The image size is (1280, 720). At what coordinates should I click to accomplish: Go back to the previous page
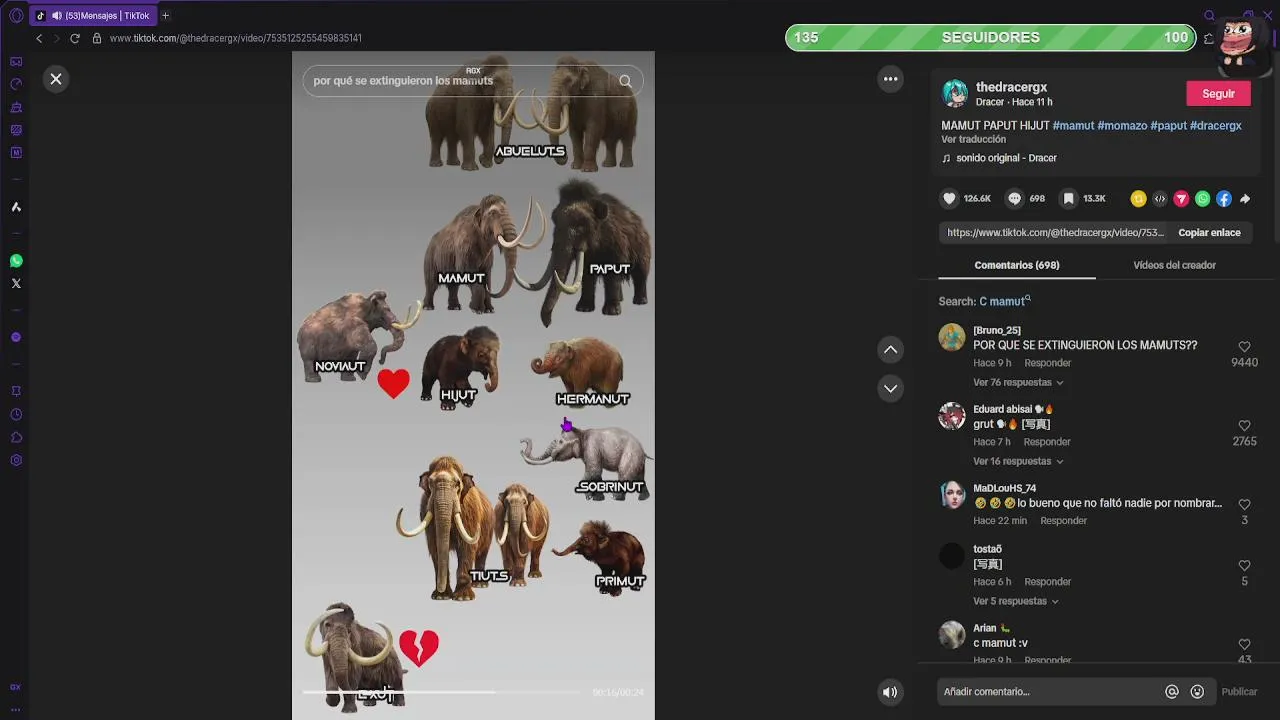(x=39, y=38)
